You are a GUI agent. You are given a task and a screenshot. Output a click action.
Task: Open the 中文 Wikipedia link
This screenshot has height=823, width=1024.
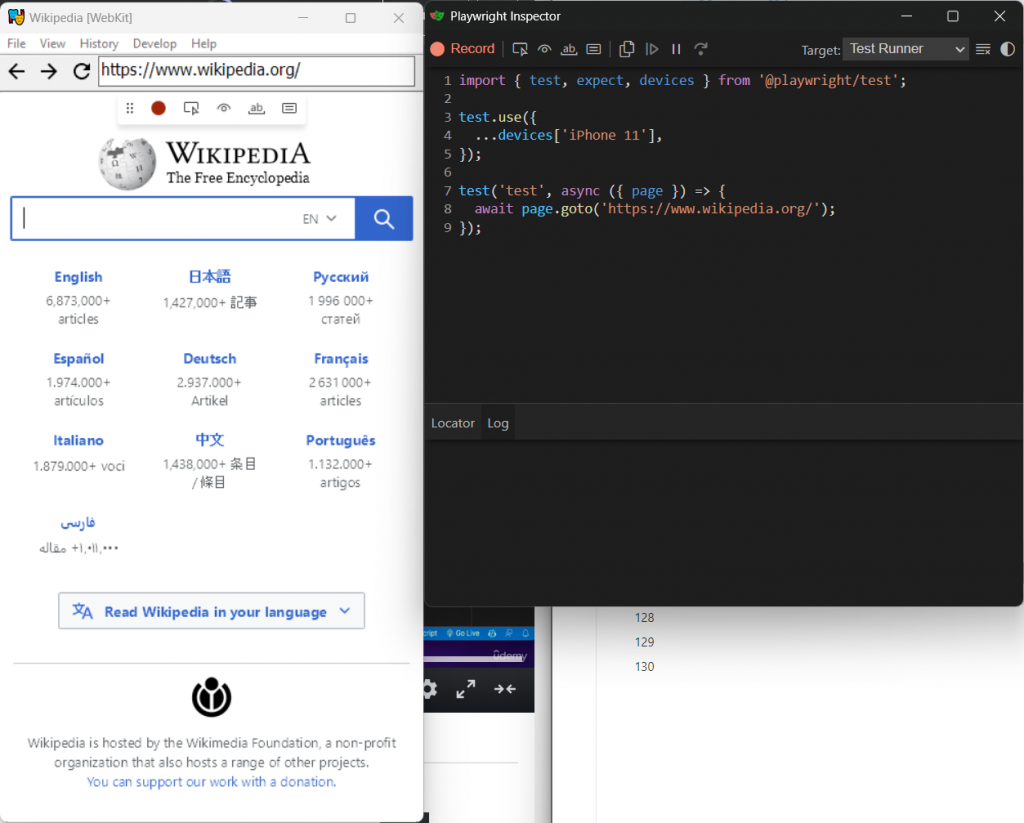point(210,440)
